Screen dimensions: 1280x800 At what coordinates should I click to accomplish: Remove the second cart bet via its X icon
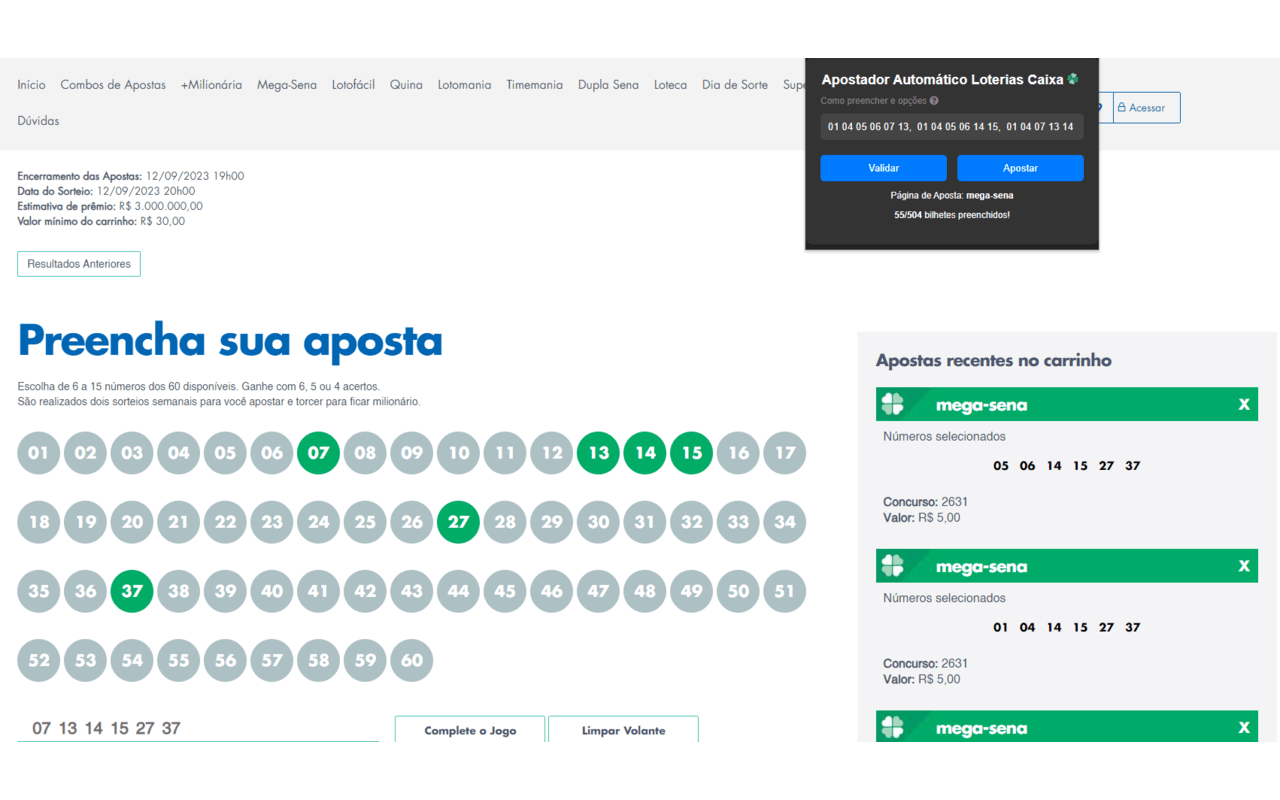[x=1243, y=565]
